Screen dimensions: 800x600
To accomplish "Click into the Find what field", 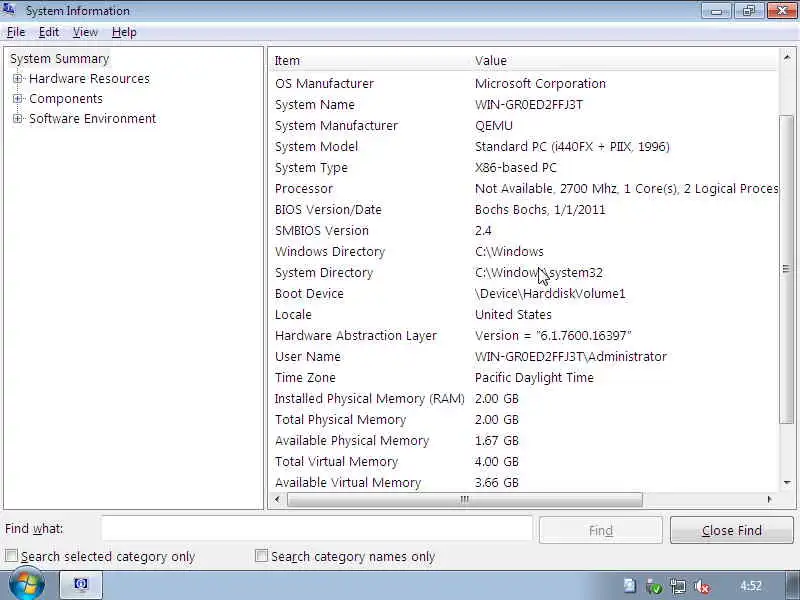I will (x=317, y=528).
